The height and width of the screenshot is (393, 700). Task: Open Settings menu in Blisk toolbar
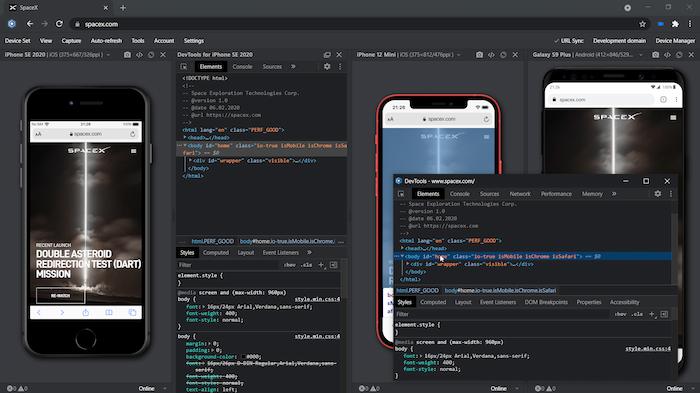pyautogui.click(x=194, y=41)
